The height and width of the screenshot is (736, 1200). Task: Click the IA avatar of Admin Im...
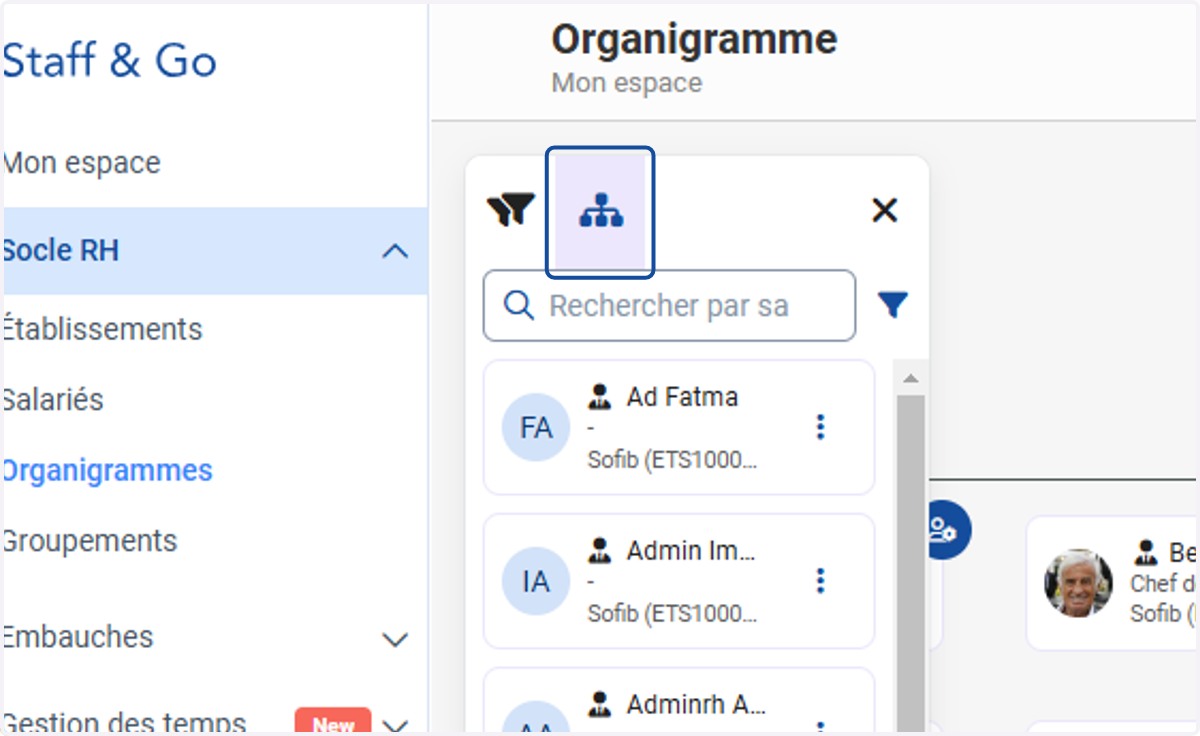[x=536, y=581]
